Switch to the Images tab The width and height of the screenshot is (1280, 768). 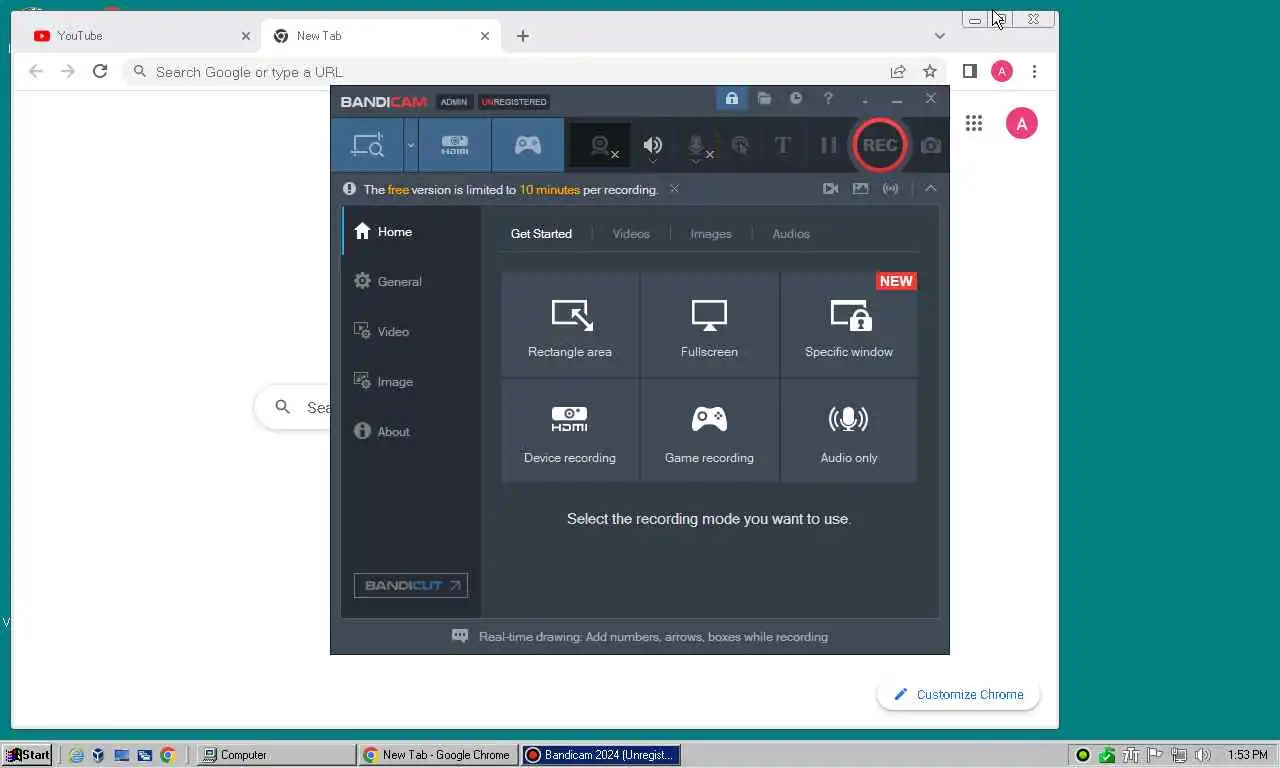(x=711, y=234)
